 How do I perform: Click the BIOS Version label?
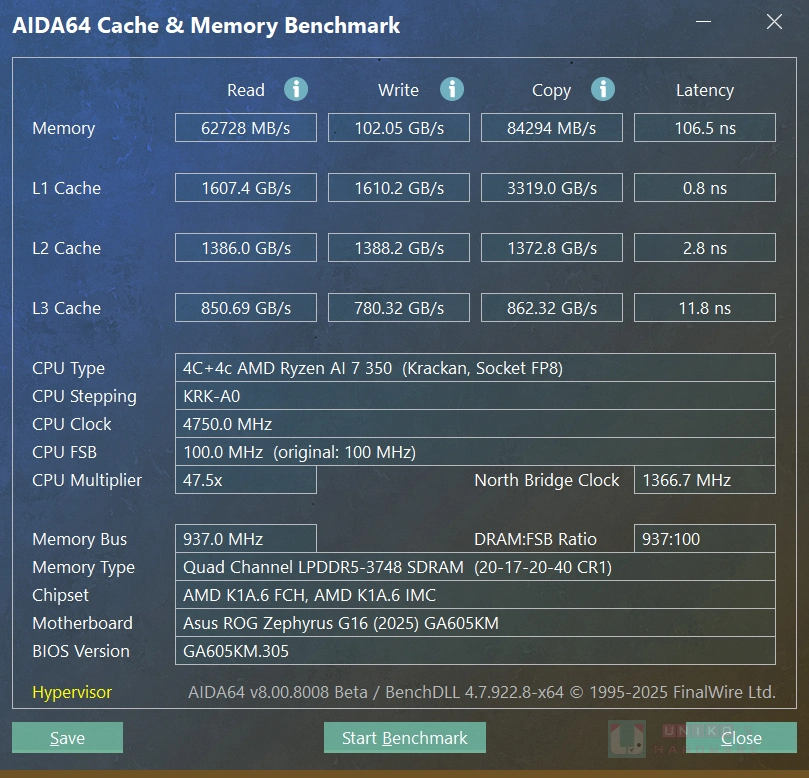point(80,651)
